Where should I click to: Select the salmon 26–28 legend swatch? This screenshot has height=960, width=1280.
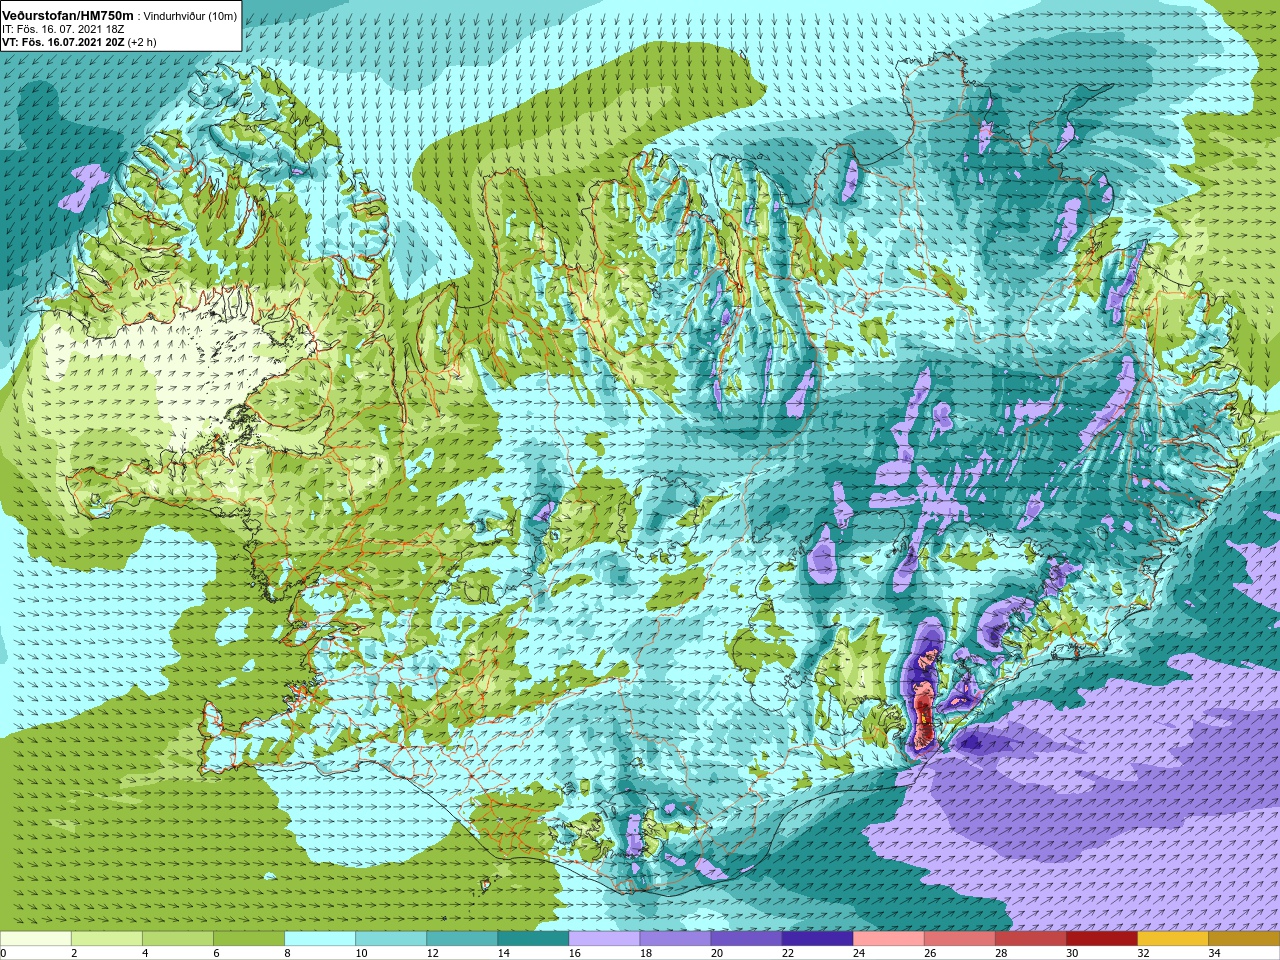coord(958,939)
